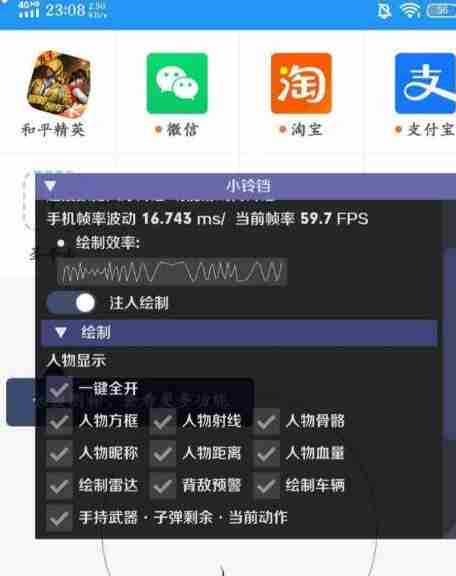
Task: Click the panel's right-side scrollbar
Action: [x=450, y=391]
